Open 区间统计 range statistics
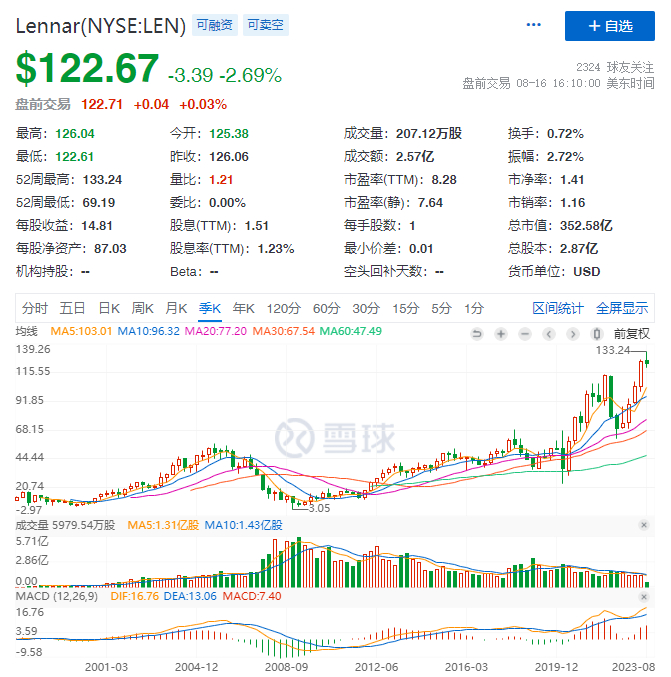 (x=558, y=308)
